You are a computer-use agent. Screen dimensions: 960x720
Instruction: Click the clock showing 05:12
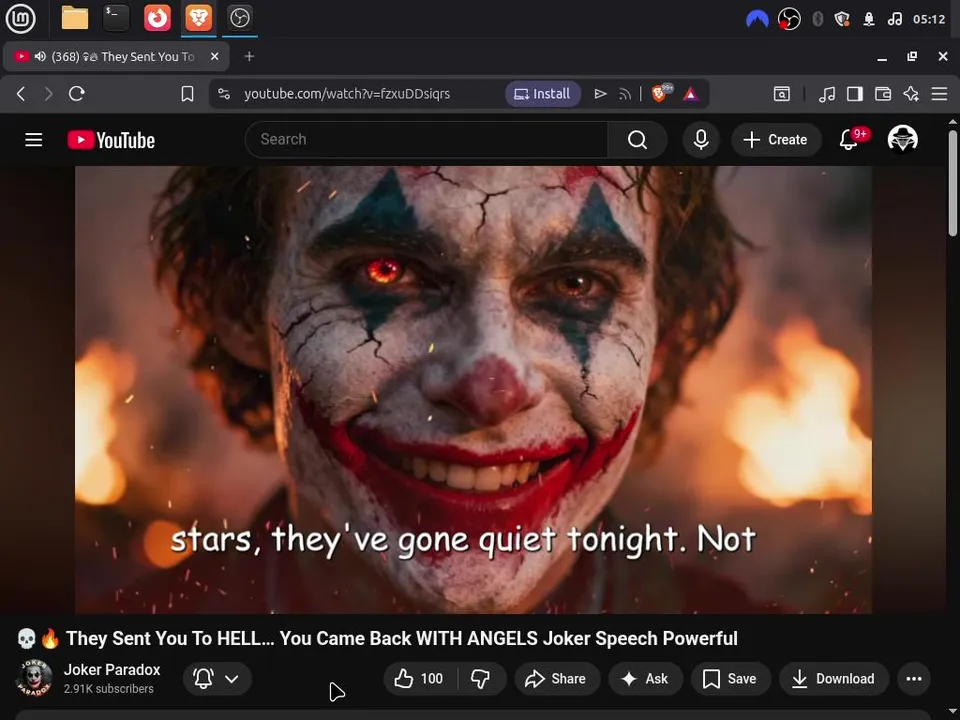point(929,19)
